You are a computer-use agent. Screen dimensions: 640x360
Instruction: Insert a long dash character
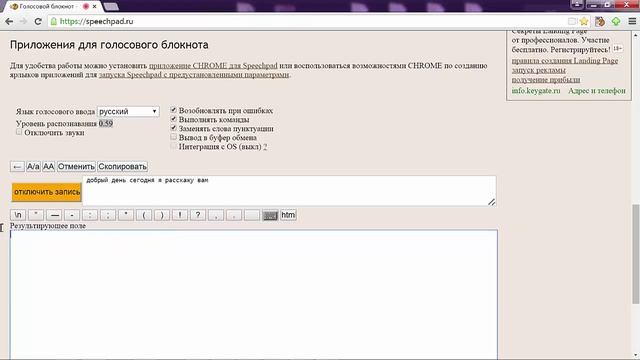point(54,215)
